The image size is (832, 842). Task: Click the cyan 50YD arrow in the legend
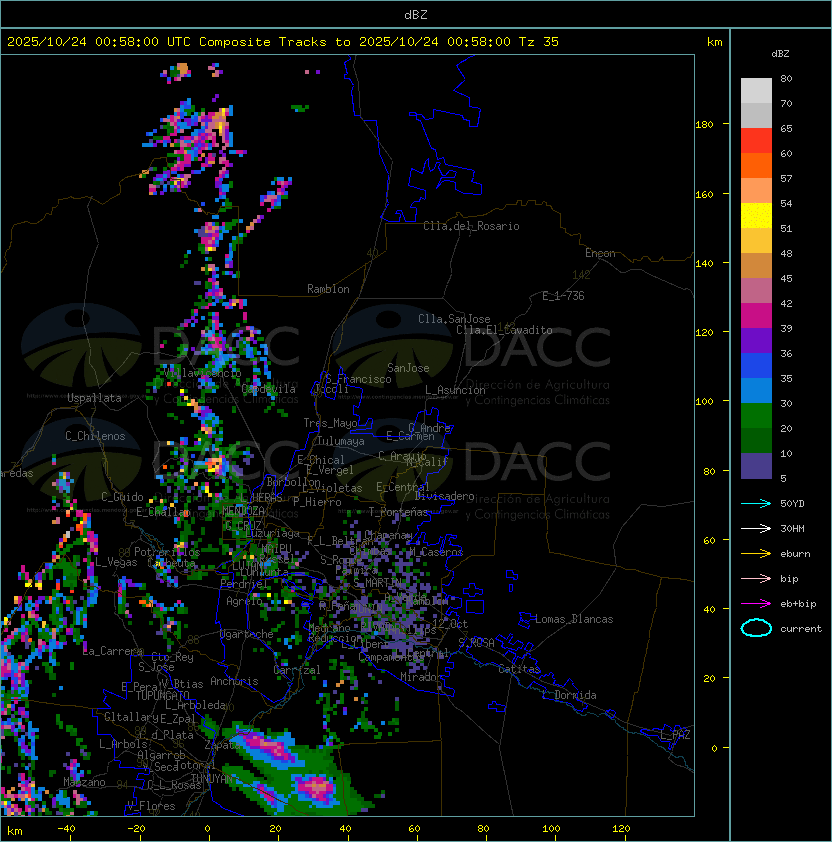[x=756, y=503]
